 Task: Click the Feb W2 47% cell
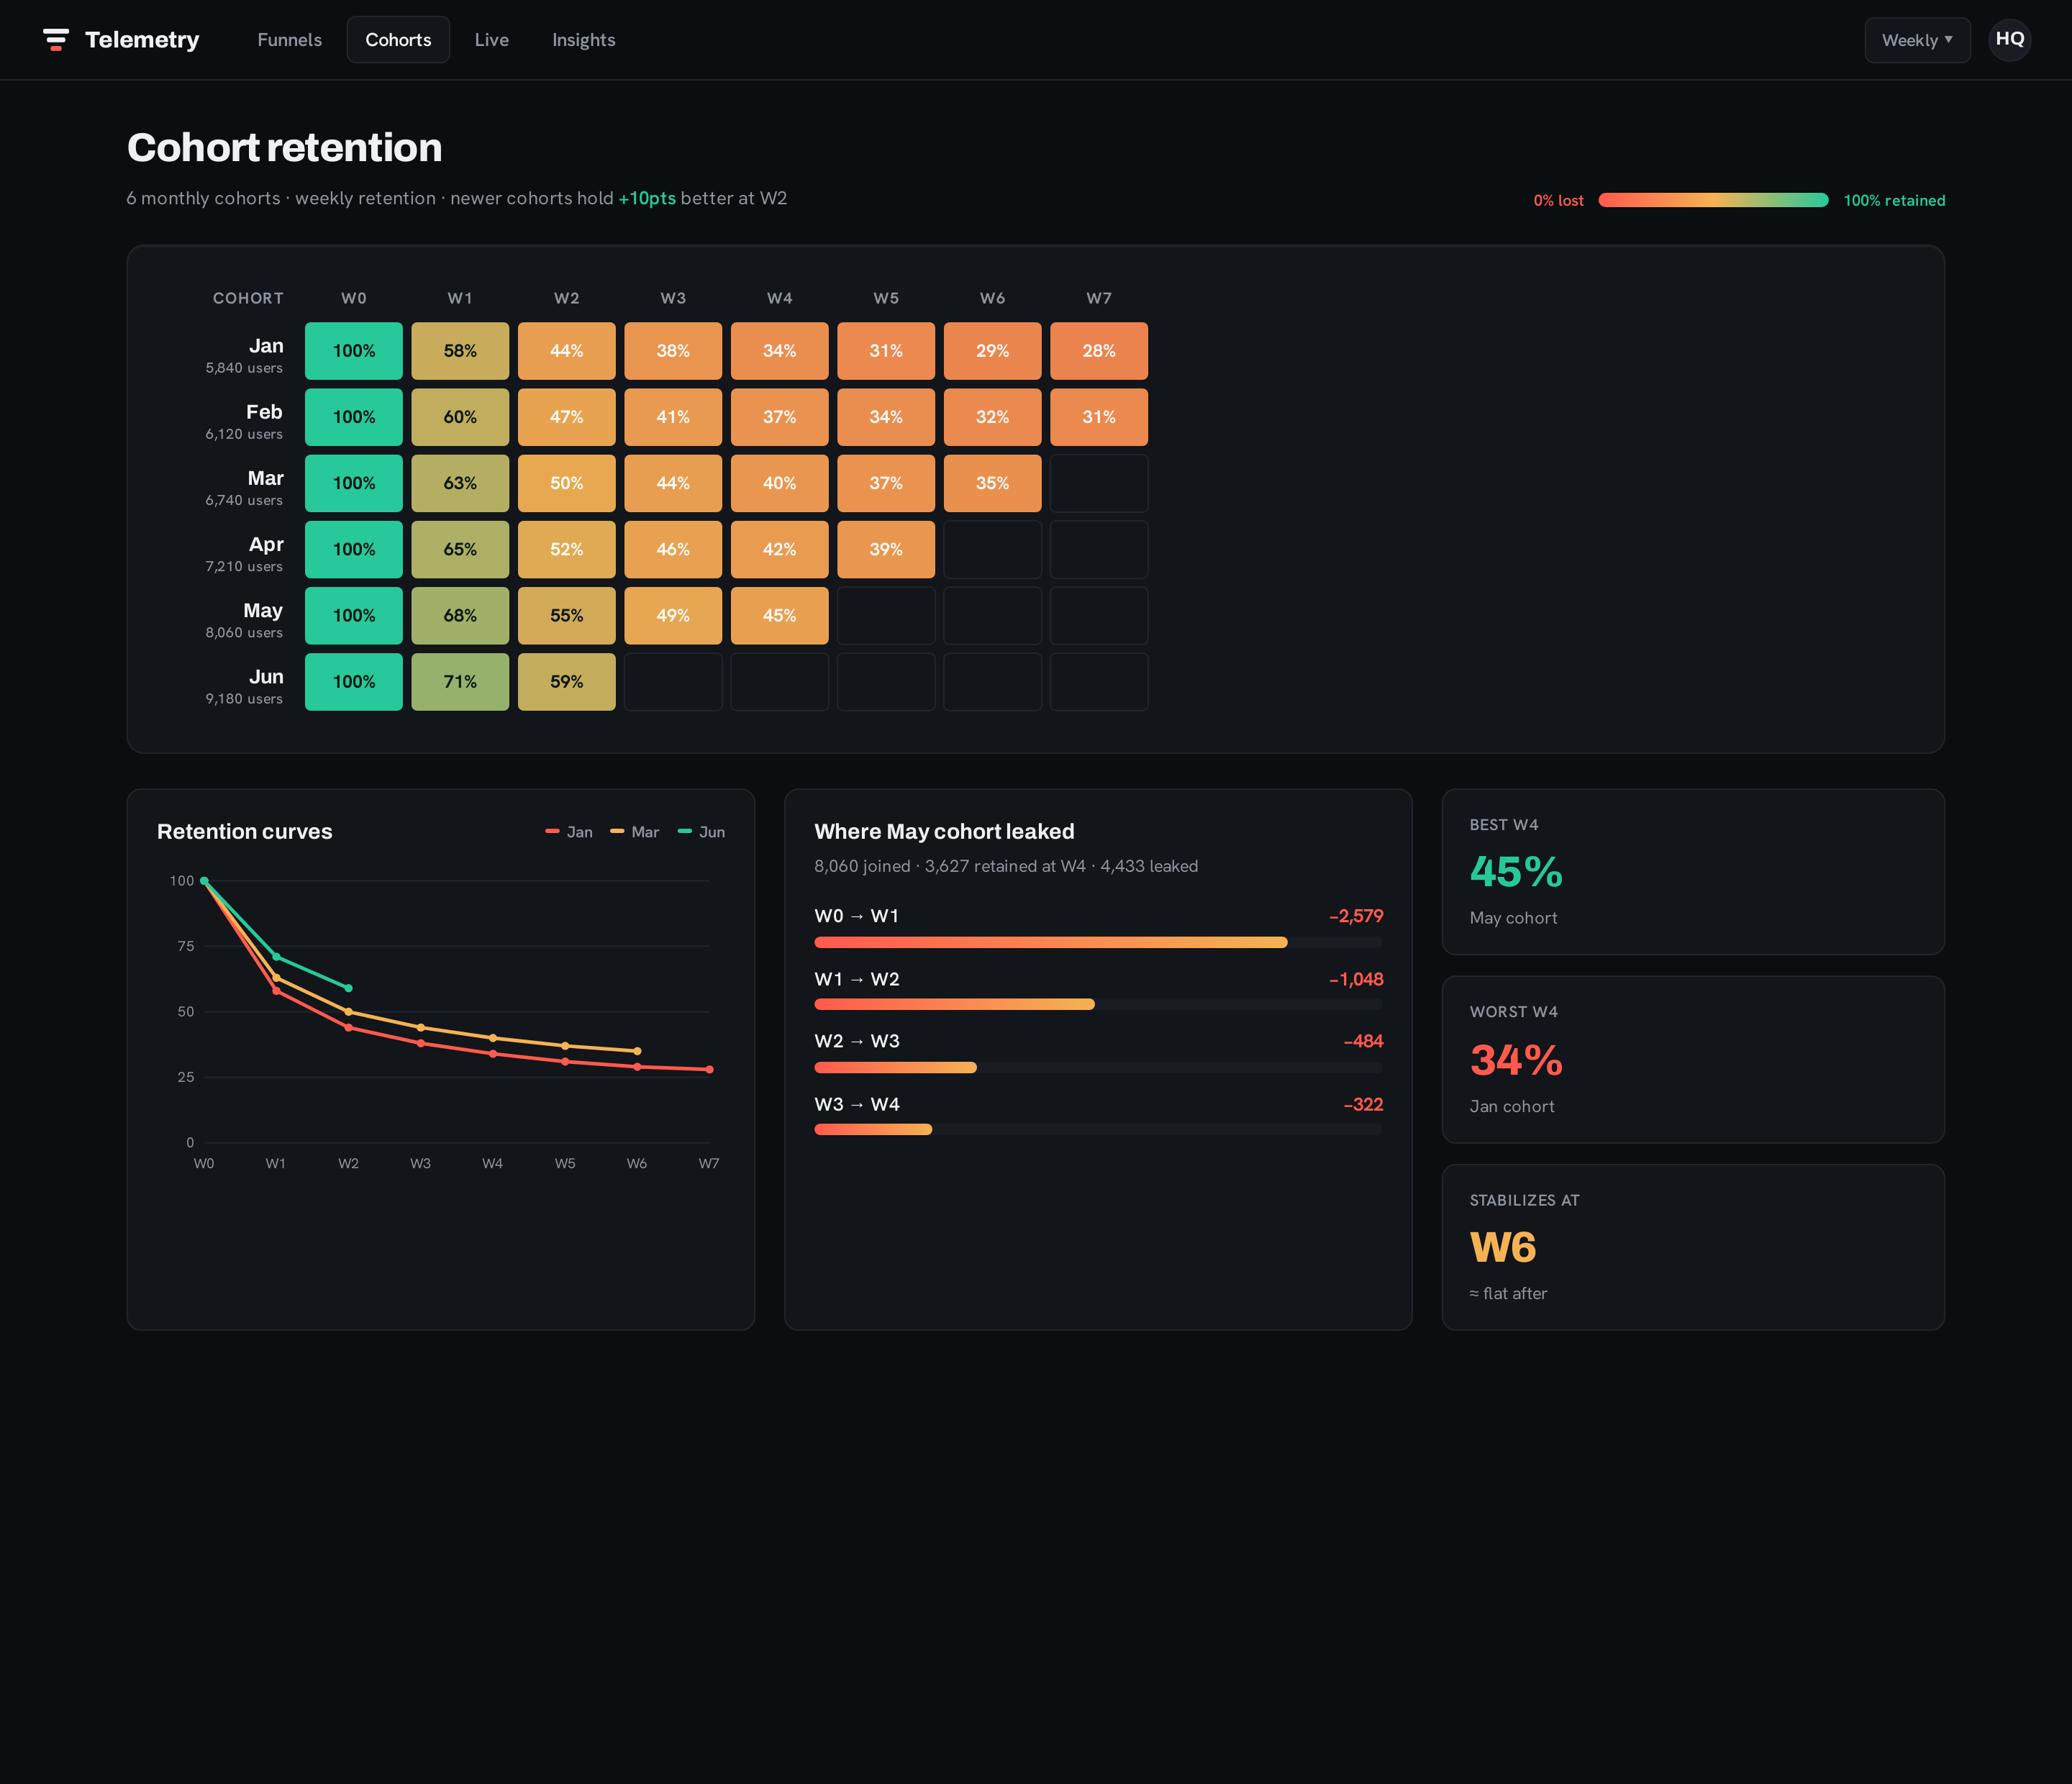[567, 417]
